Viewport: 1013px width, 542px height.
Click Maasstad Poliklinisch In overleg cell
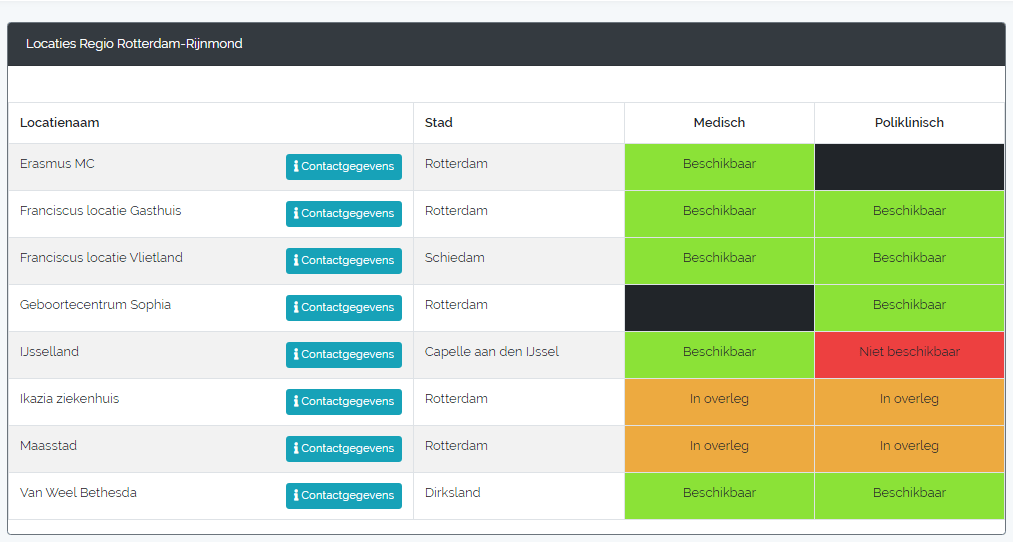click(x=909, y=449)
